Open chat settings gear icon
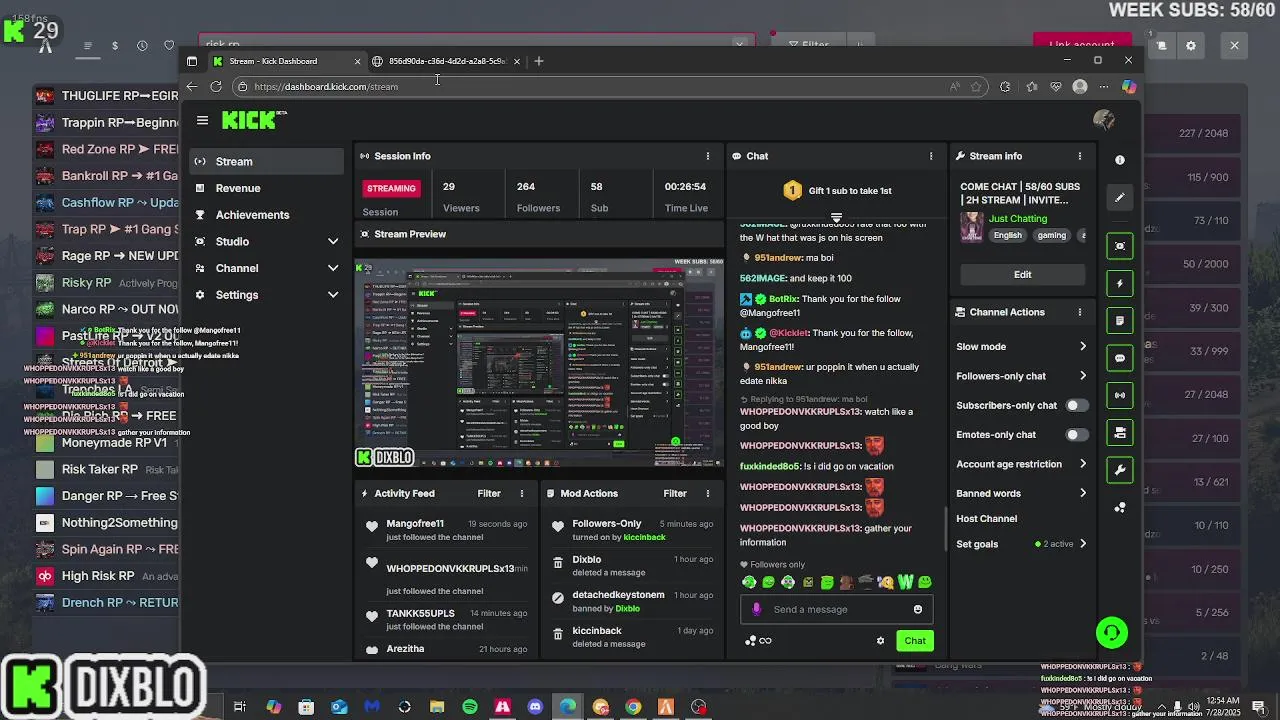Screen dimensions: 1280x720 pyautogui.click(x=880, y=641)
